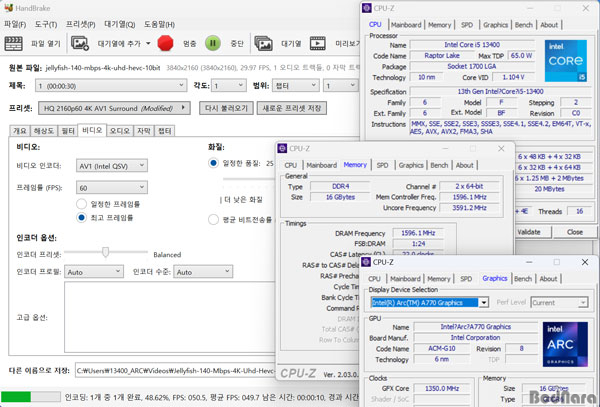
Task: Click the 중단 pause label in toolbar
Action: tap(237, 44)
